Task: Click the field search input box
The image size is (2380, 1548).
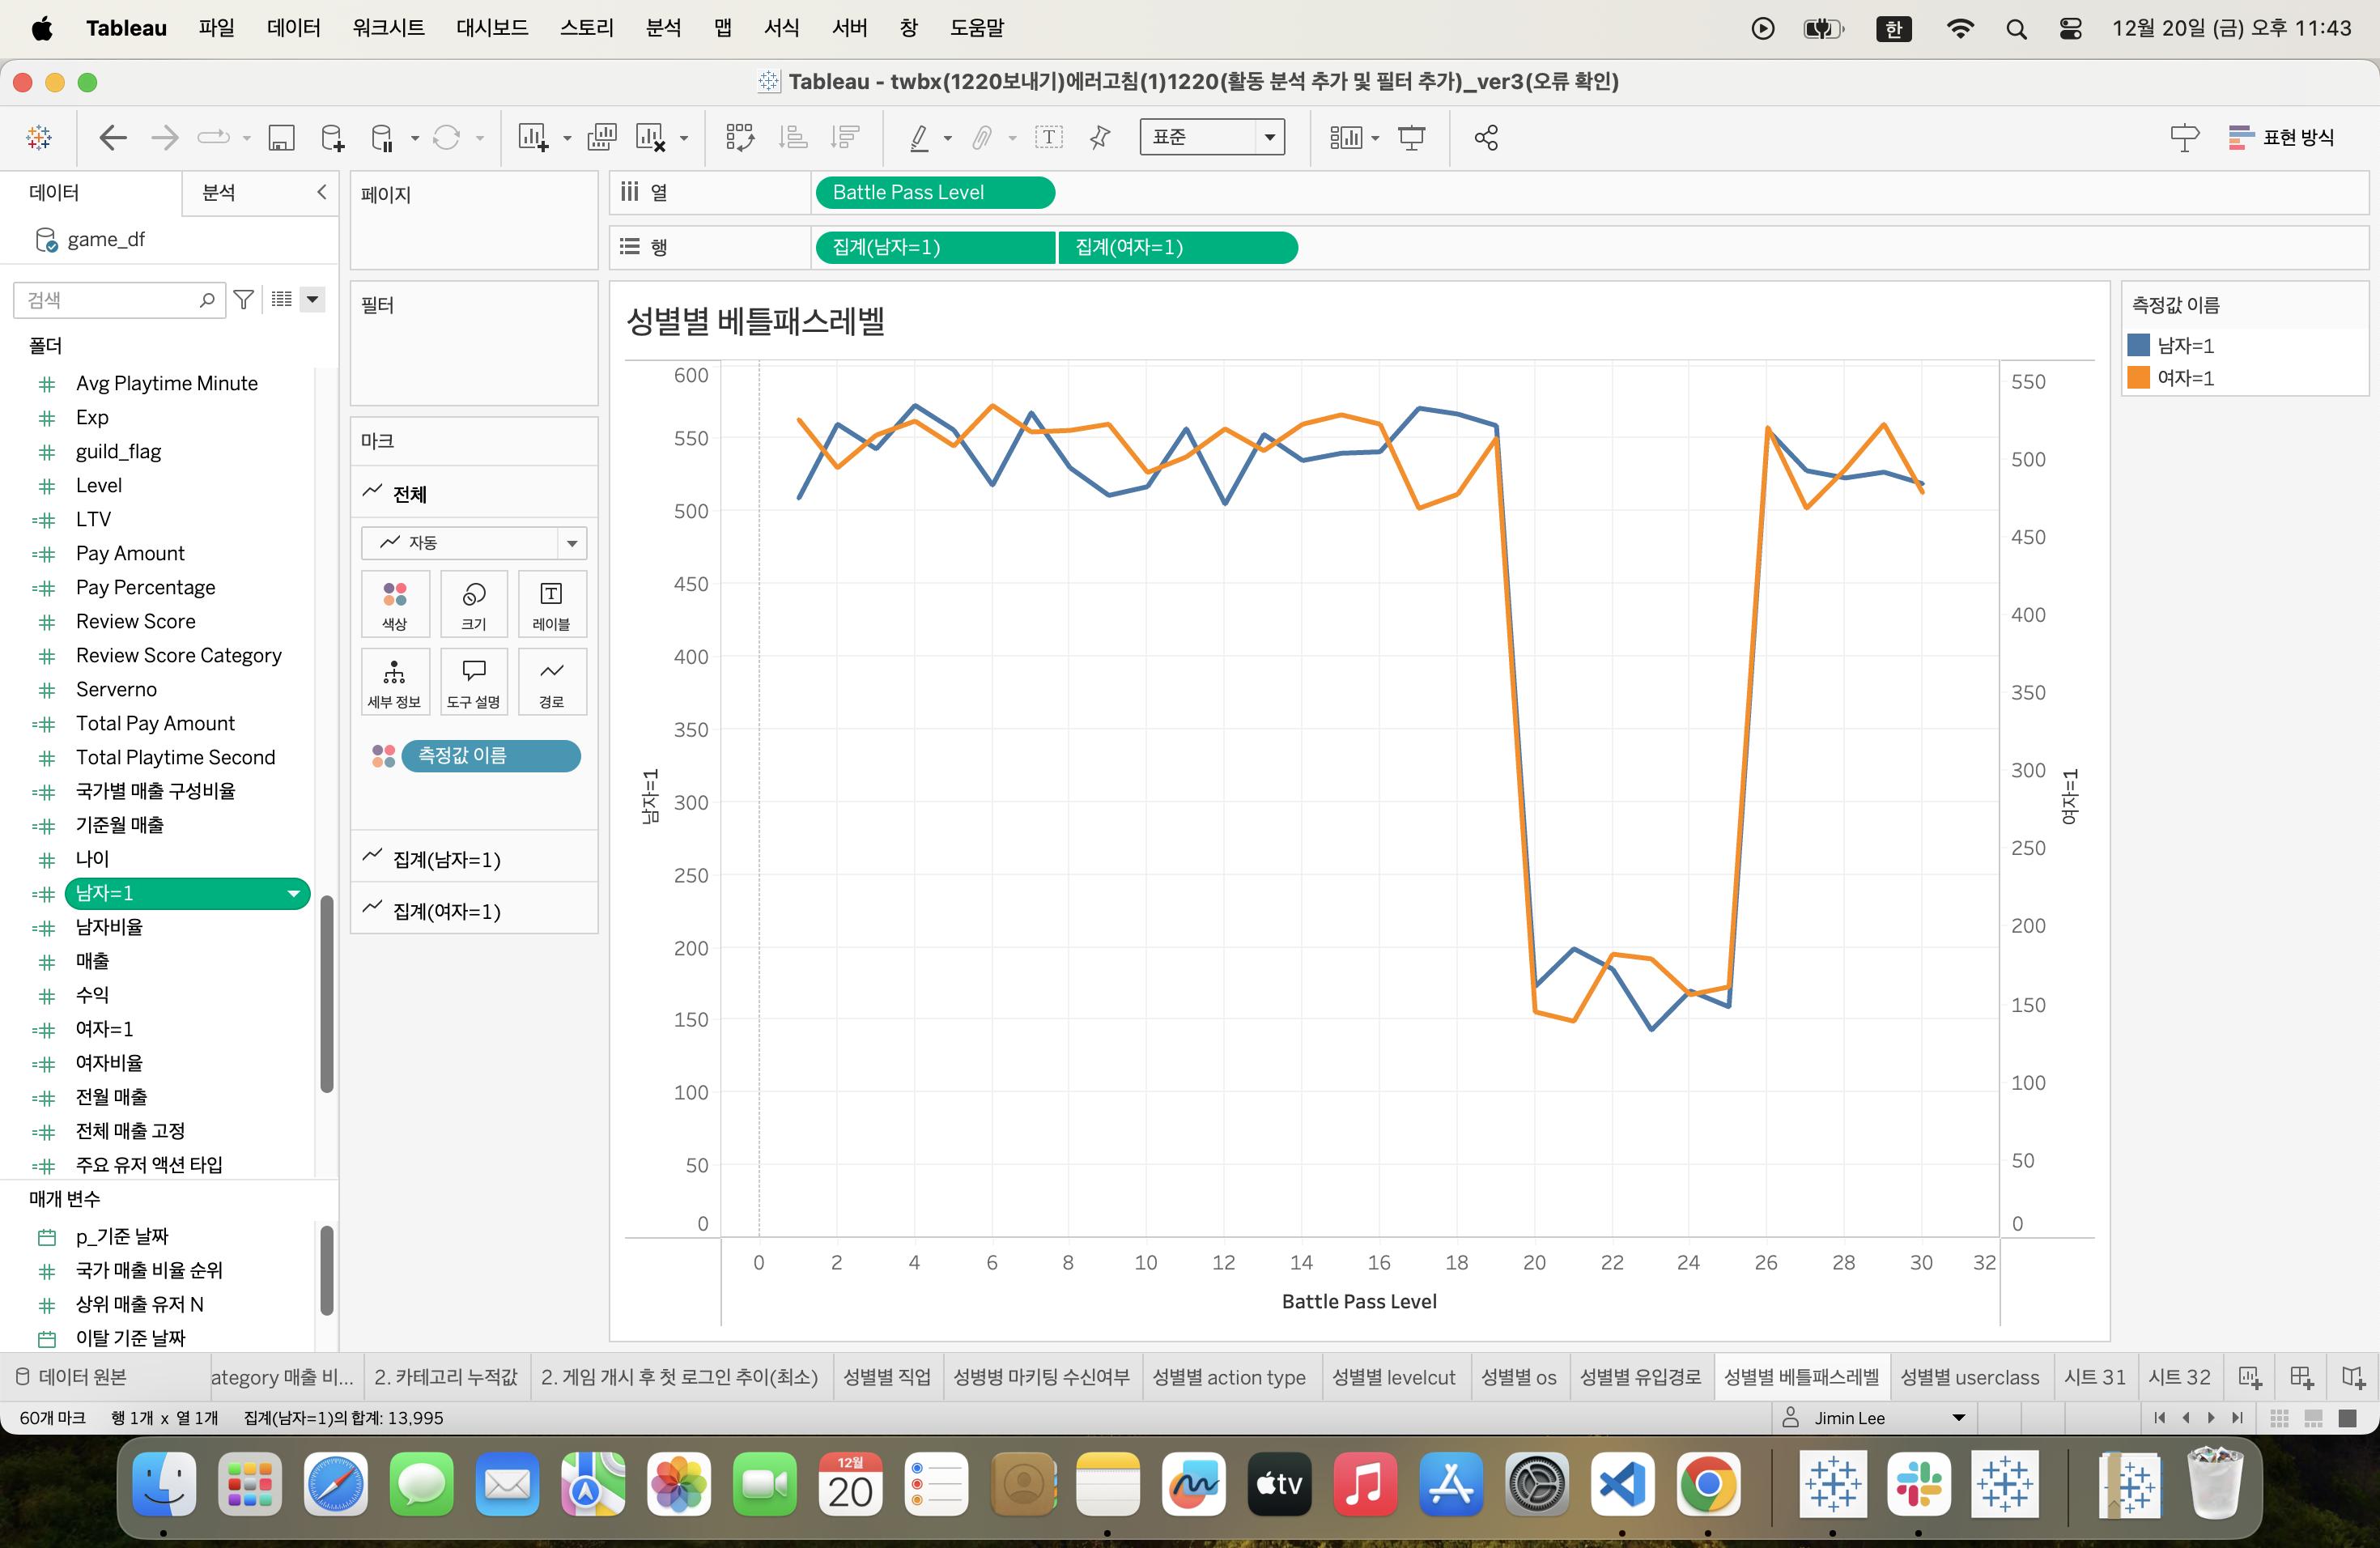Action: click(x=119, y=299)
